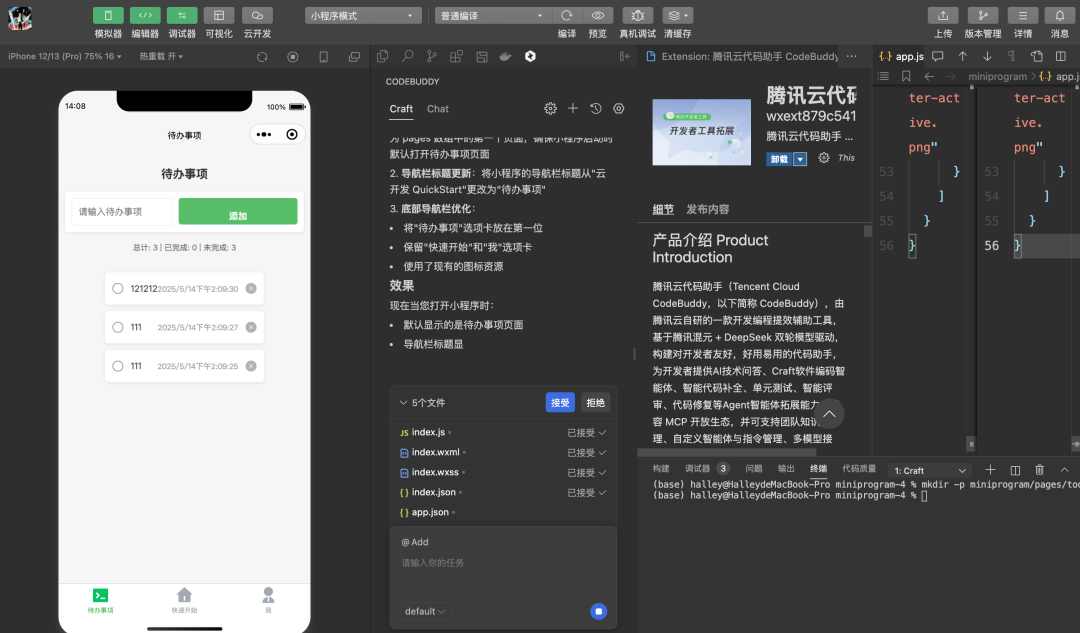Open the 小程序模式 mode dropdown
1080x633 pixels.
(x=363, y=15)
